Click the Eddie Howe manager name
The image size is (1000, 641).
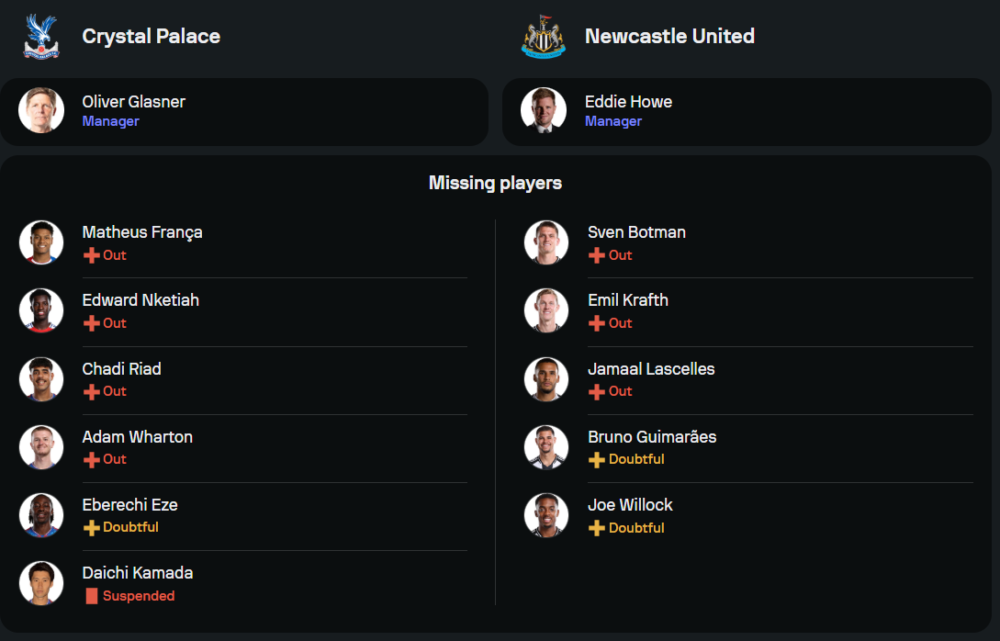click(x=628, y=101)
